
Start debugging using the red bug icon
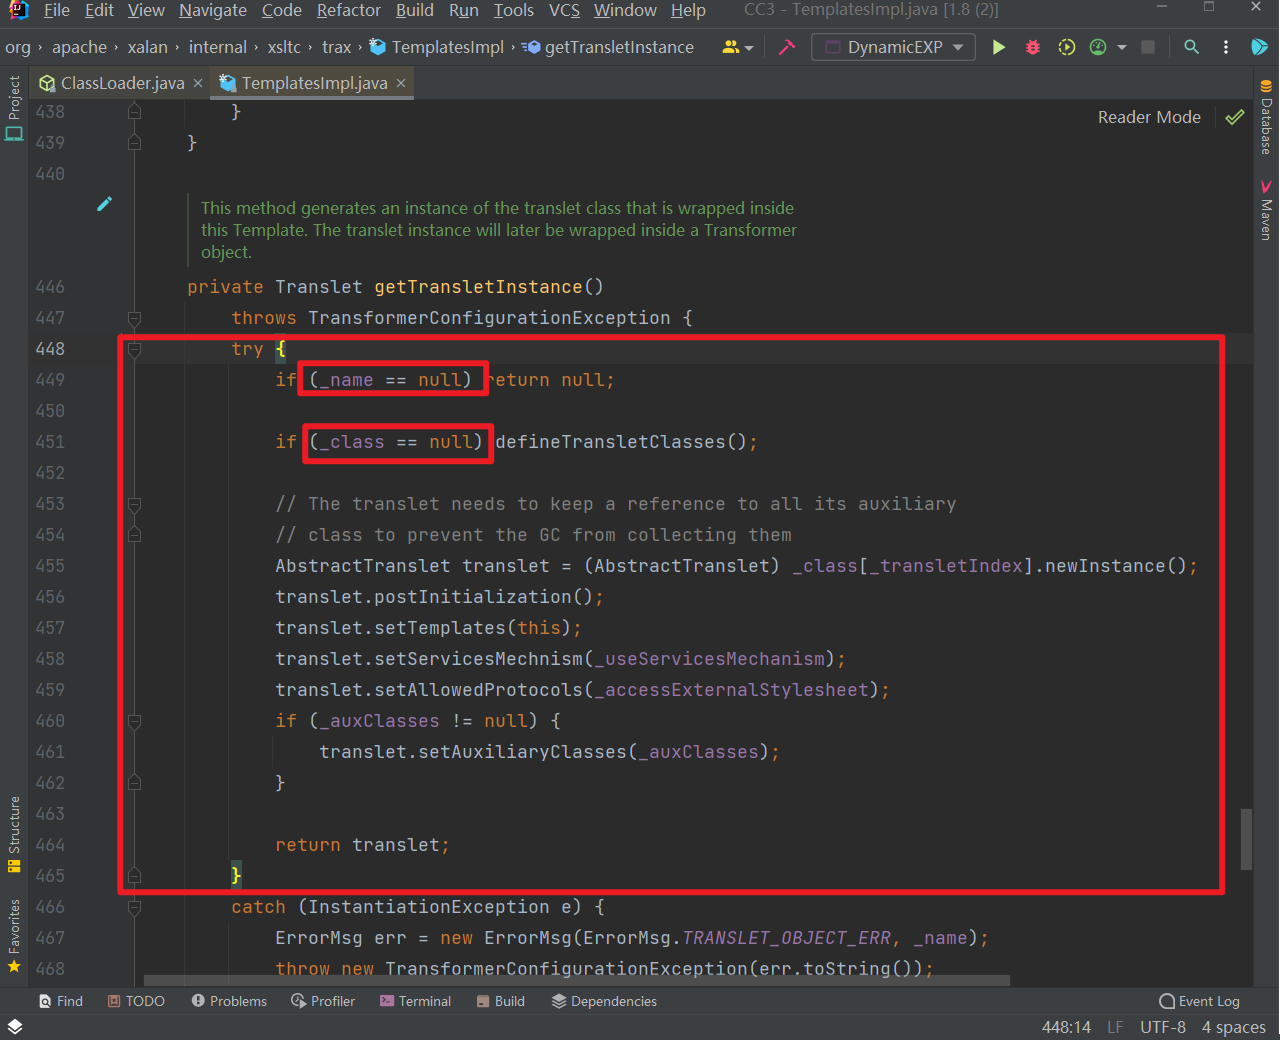point(1032,46)
